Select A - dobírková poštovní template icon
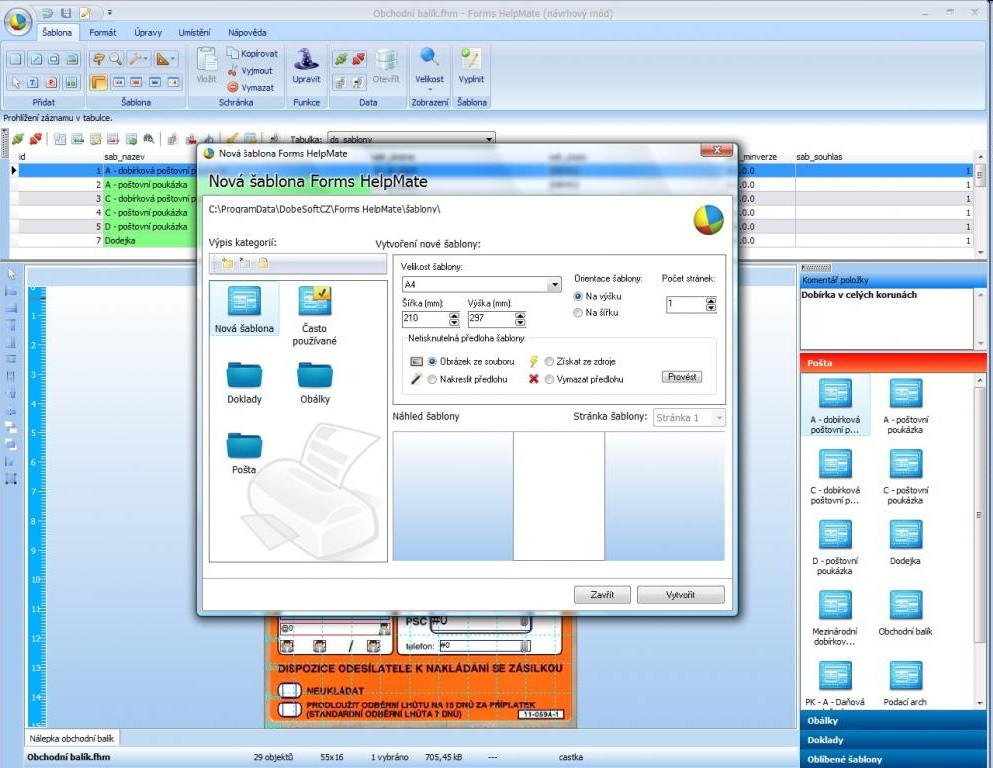Viewport: 993px width, 768px height. point(835,393)
